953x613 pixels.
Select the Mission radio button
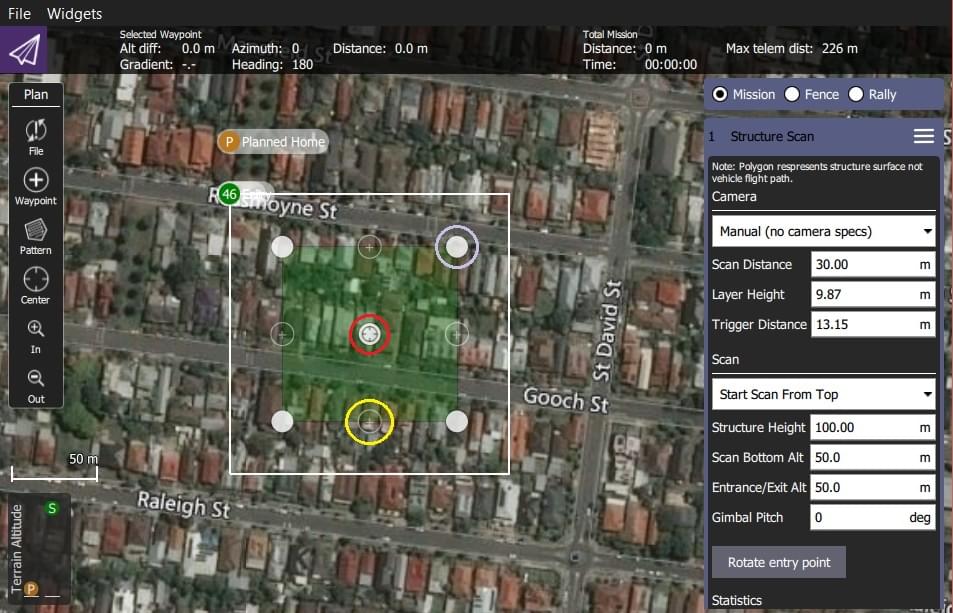720,94
